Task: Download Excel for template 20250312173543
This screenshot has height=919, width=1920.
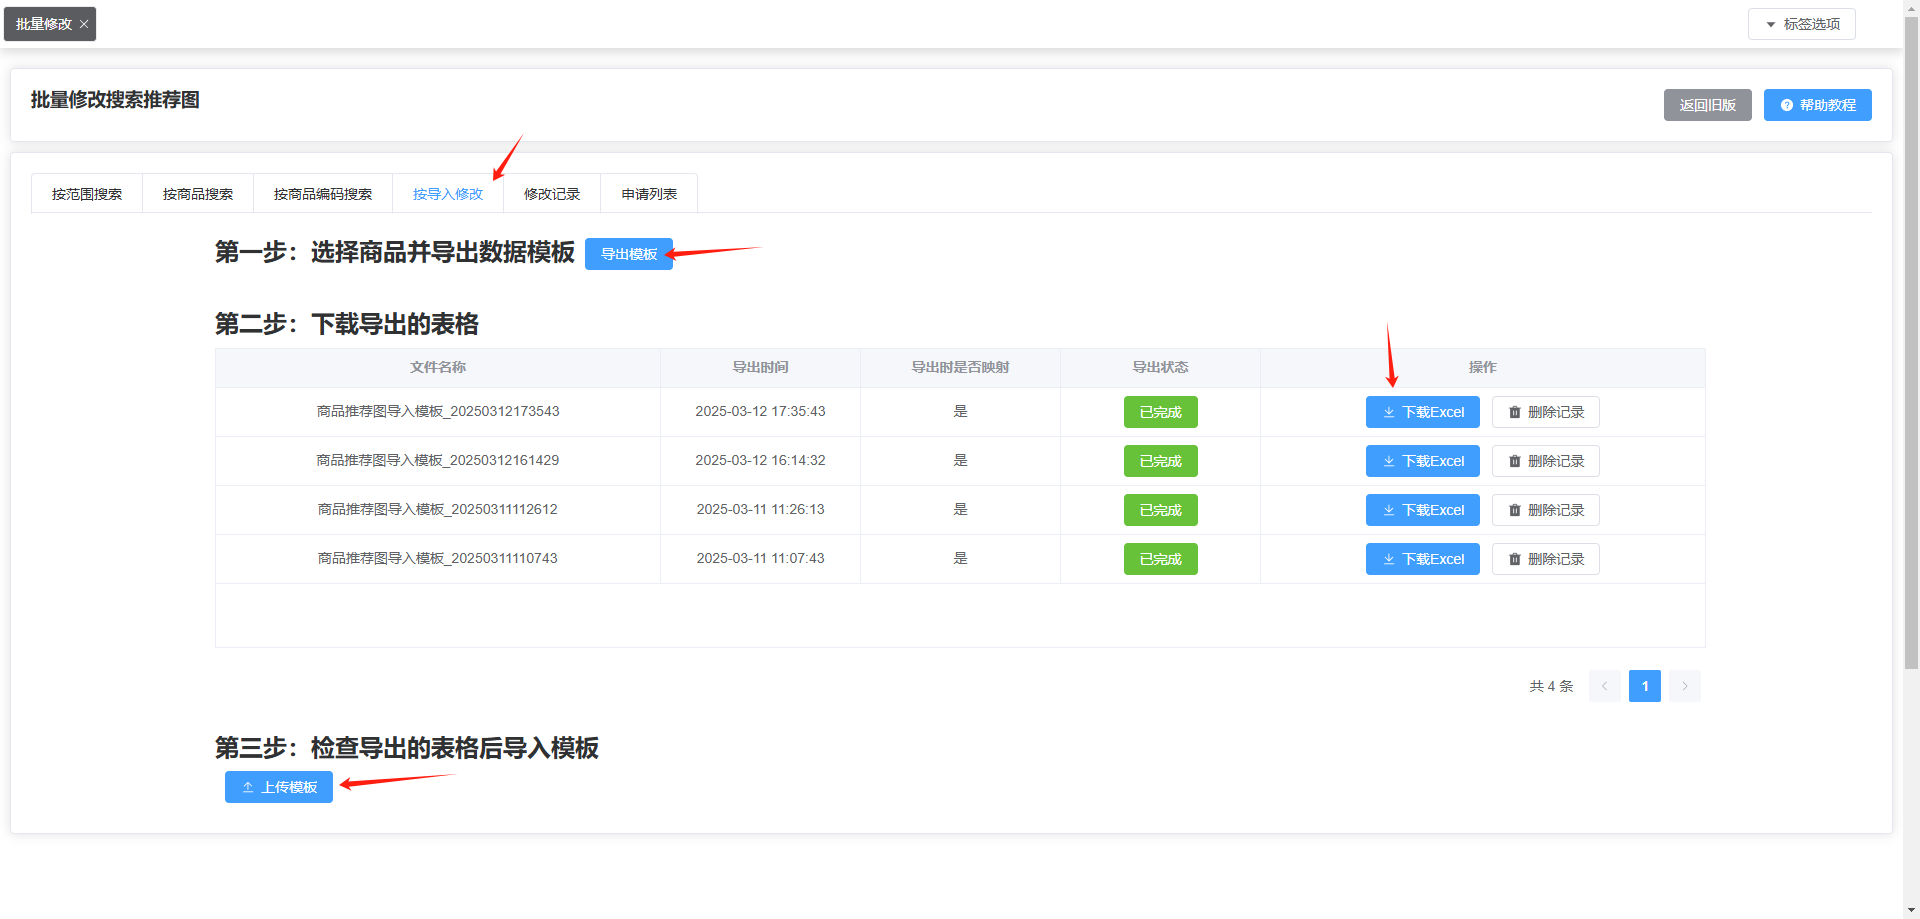Action: point(1422,412)
